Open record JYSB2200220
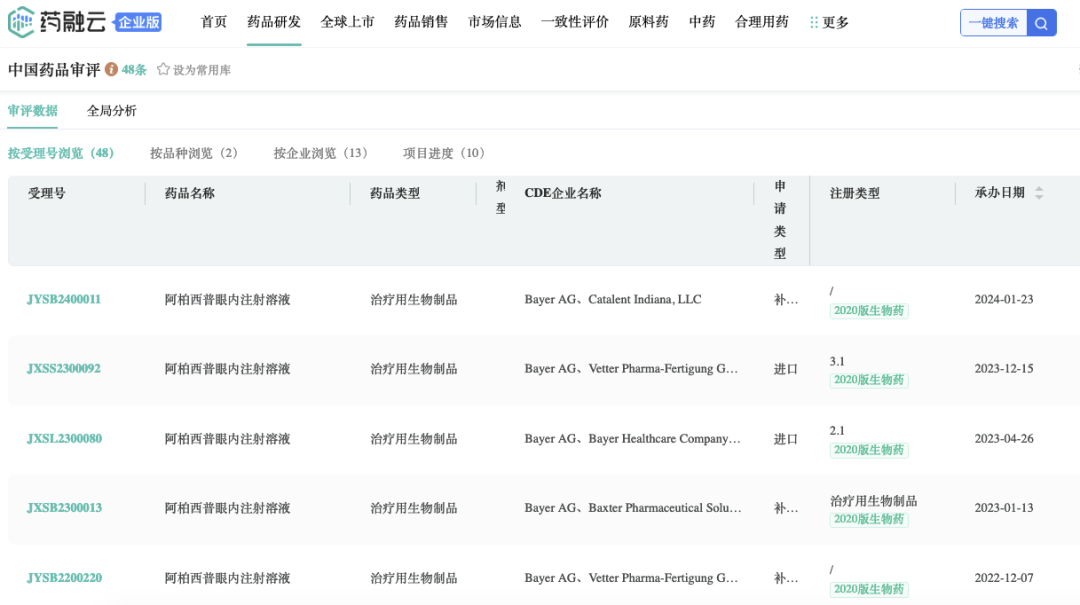Viewport: 1080px width, 605px height. [64, 578]
